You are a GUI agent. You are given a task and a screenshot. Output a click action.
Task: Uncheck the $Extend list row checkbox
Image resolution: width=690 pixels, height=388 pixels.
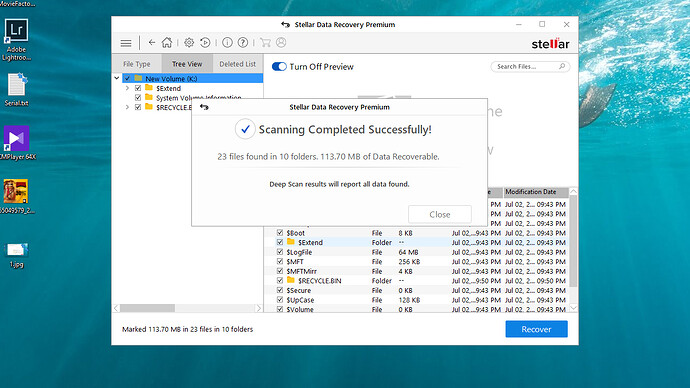pos(280,242)
